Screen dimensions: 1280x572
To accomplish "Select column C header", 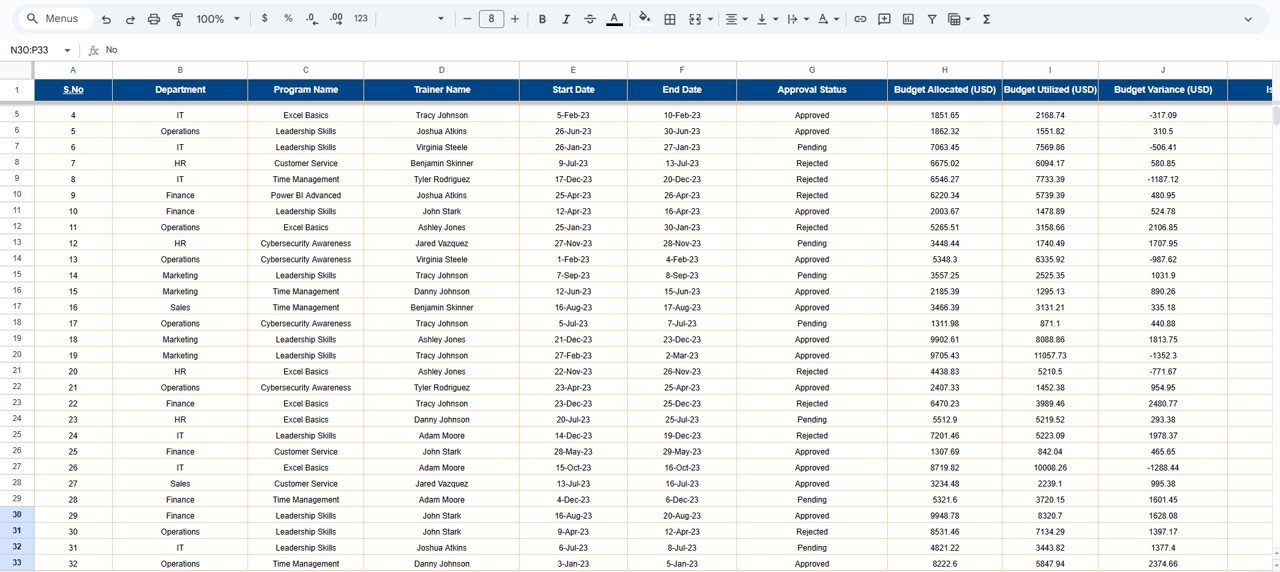I will coord(306,69).
